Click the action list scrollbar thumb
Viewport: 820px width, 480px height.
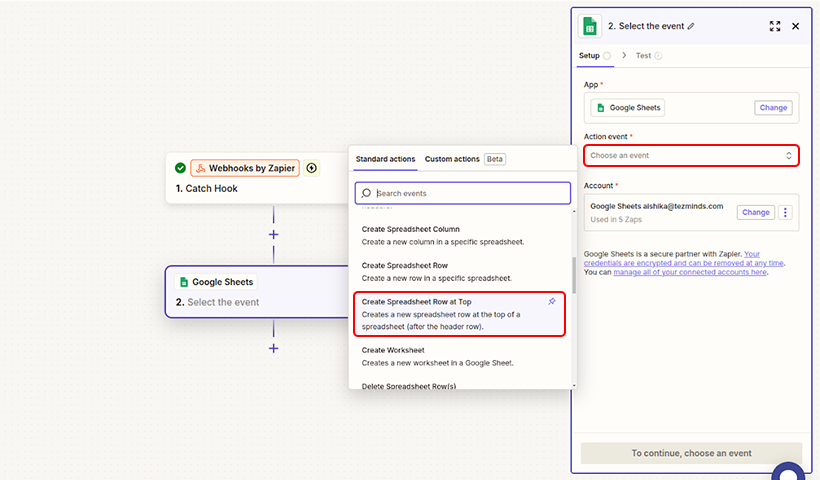point(574,276)
